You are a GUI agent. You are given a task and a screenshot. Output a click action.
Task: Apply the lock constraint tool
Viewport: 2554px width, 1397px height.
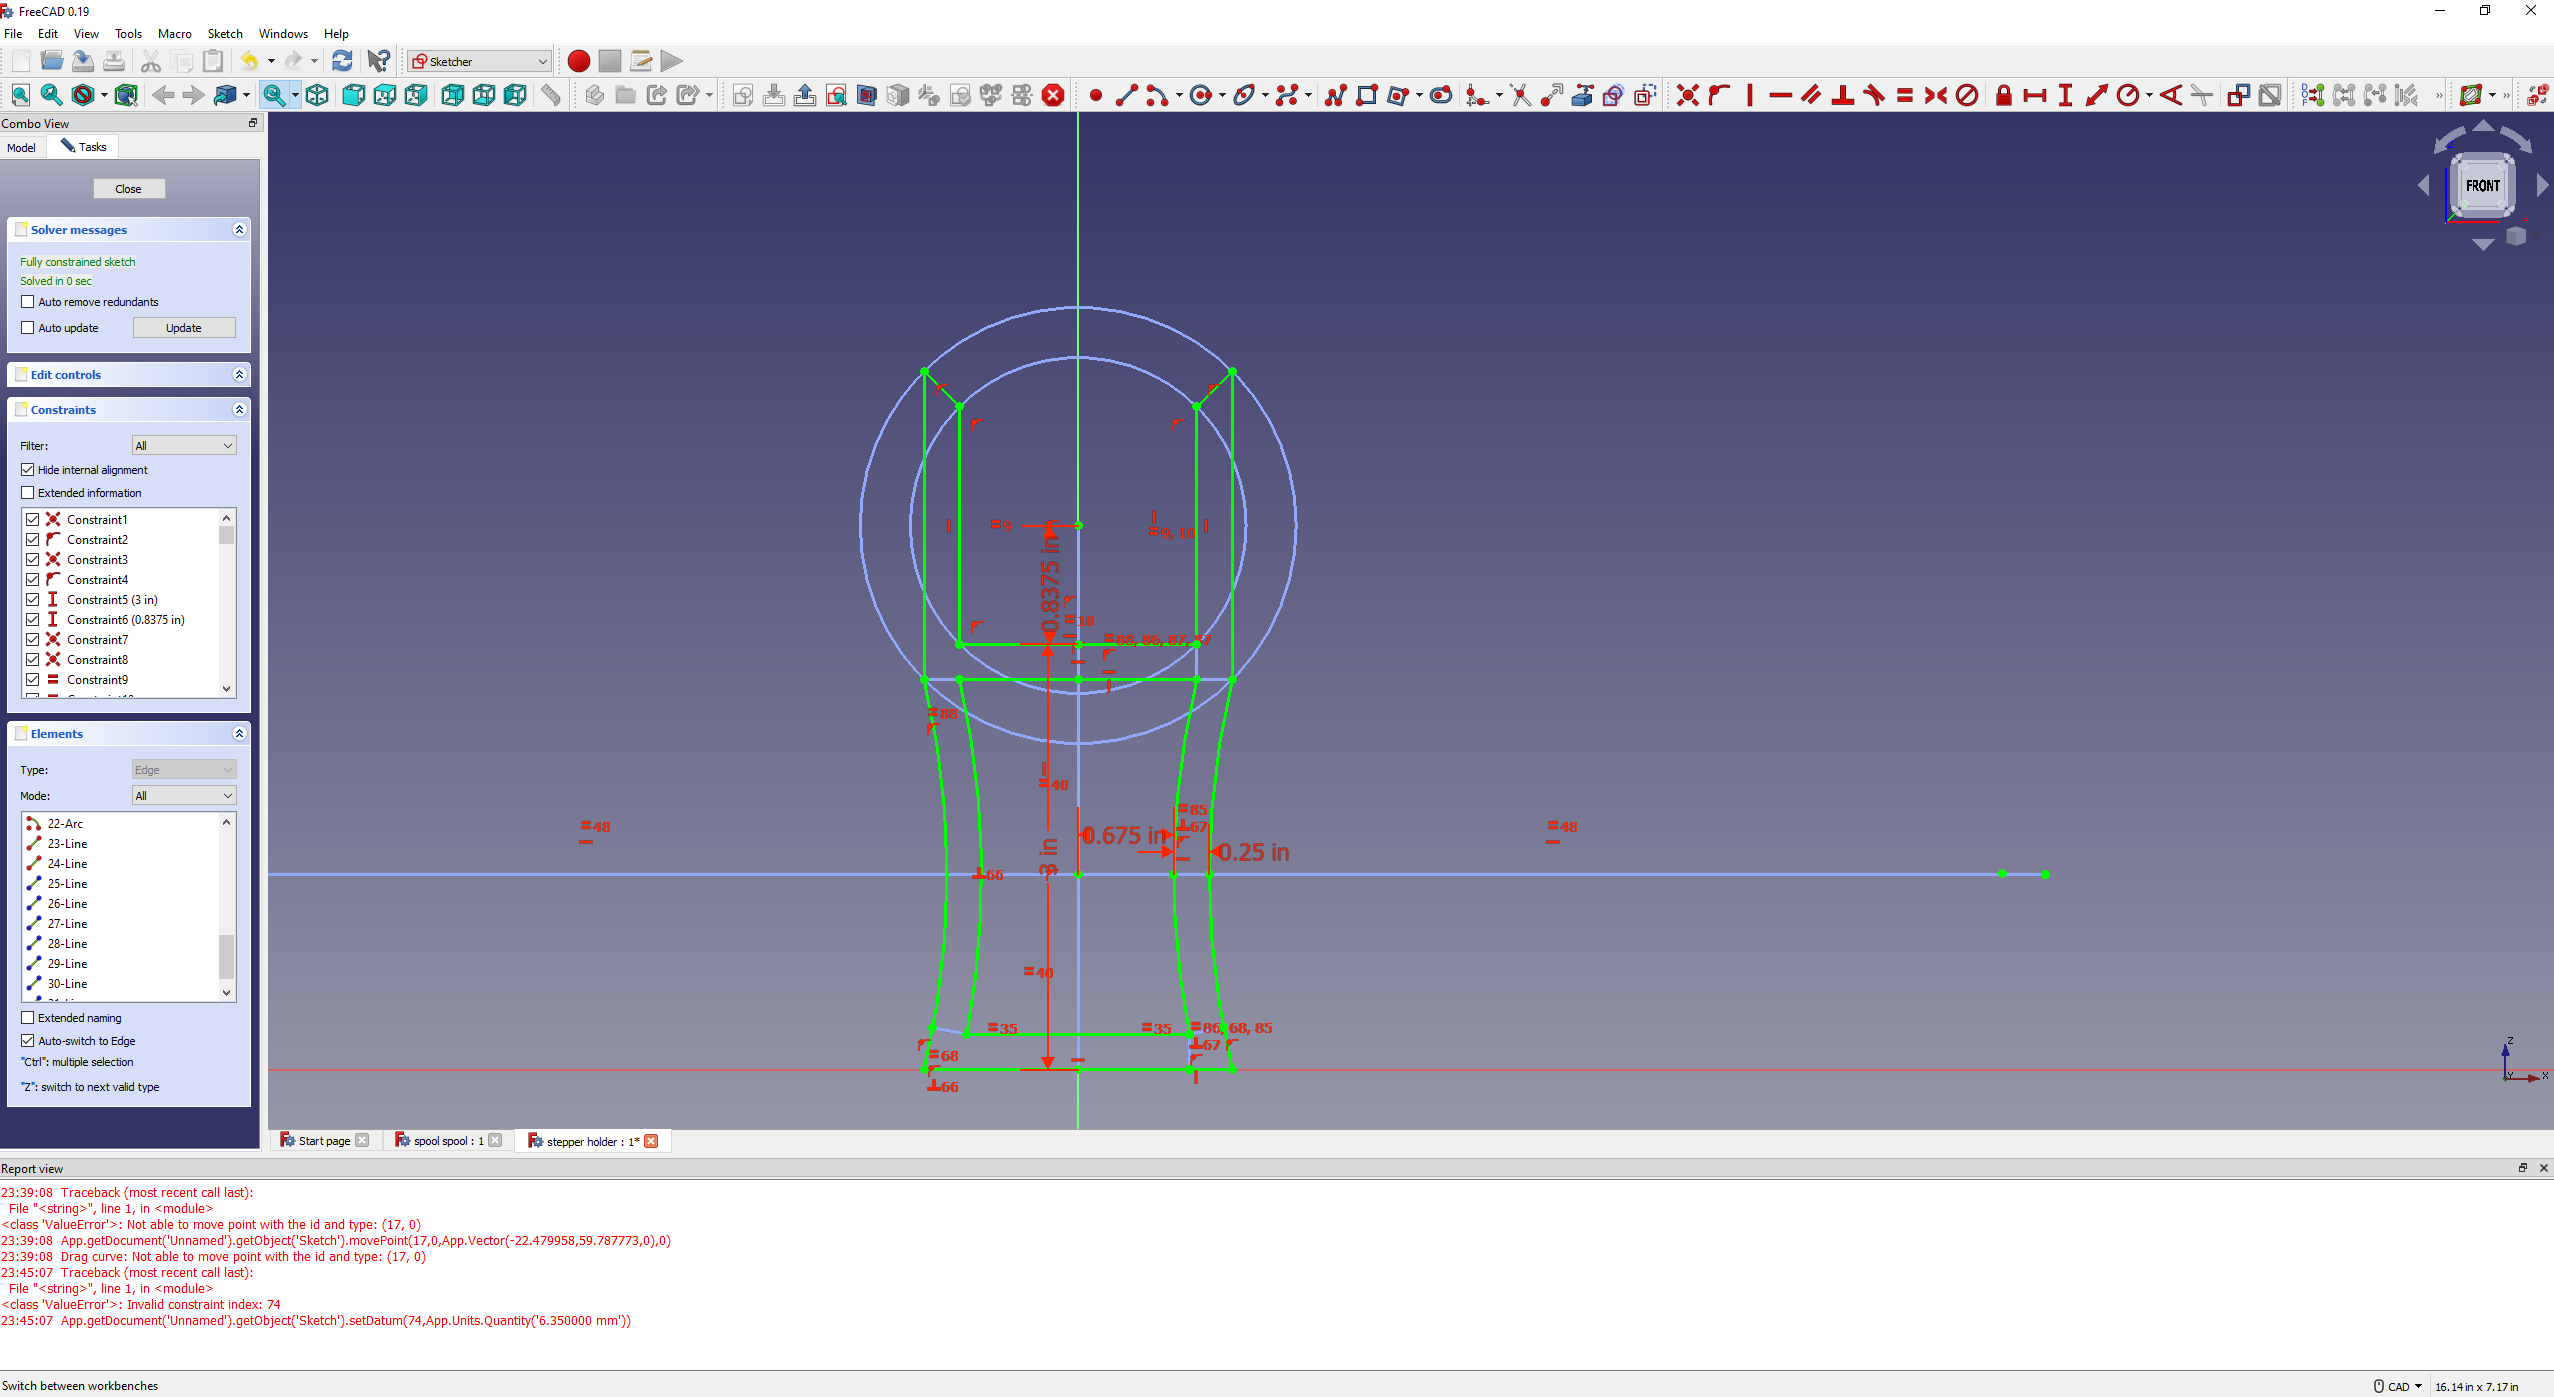(2003, 95)
